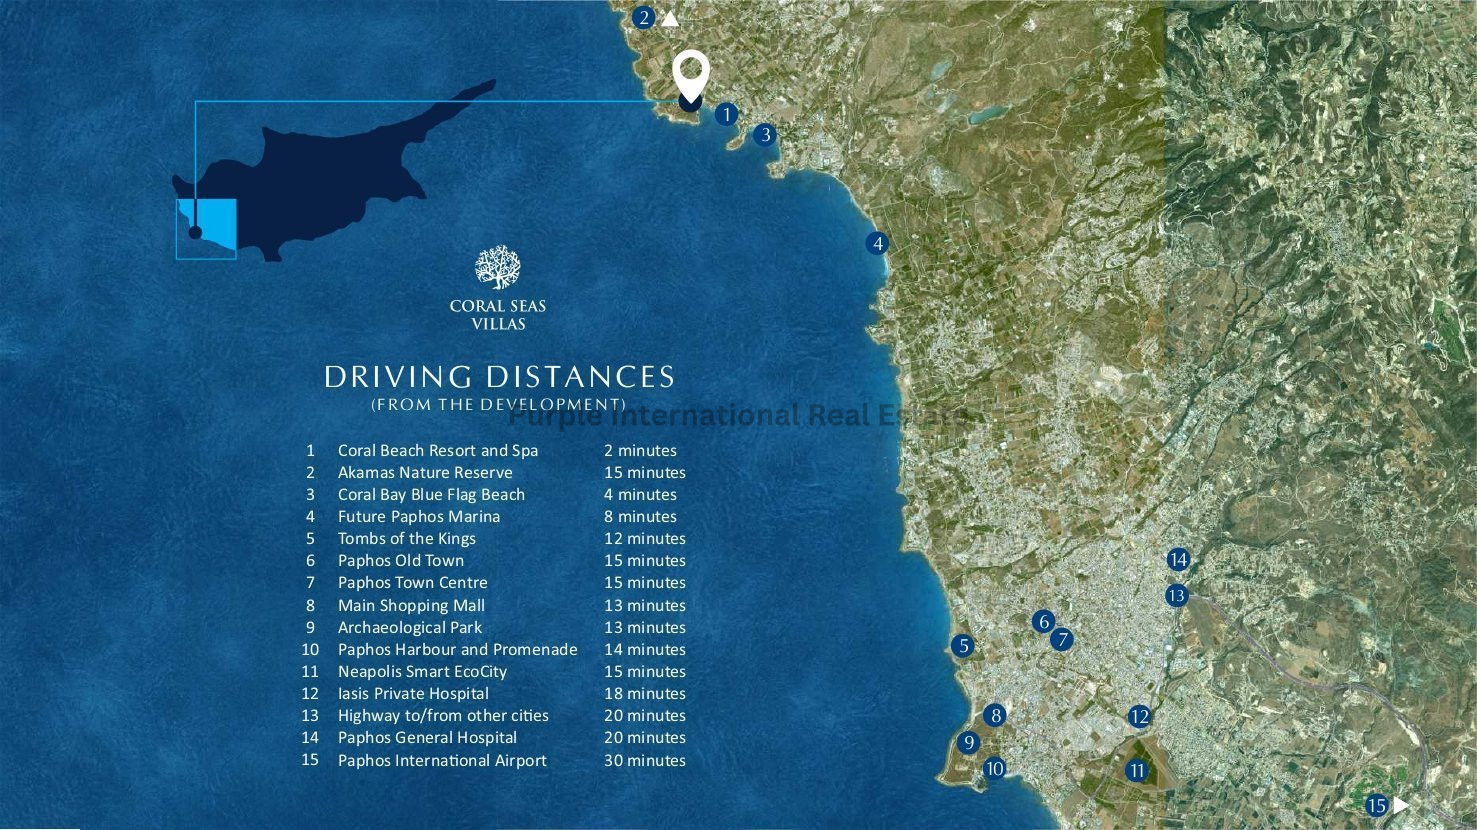Click the light blue highlighted square on Cyprus
The height and width of the screenshot is (830, 1477).
pyautogui.click(x=207, y=228)
